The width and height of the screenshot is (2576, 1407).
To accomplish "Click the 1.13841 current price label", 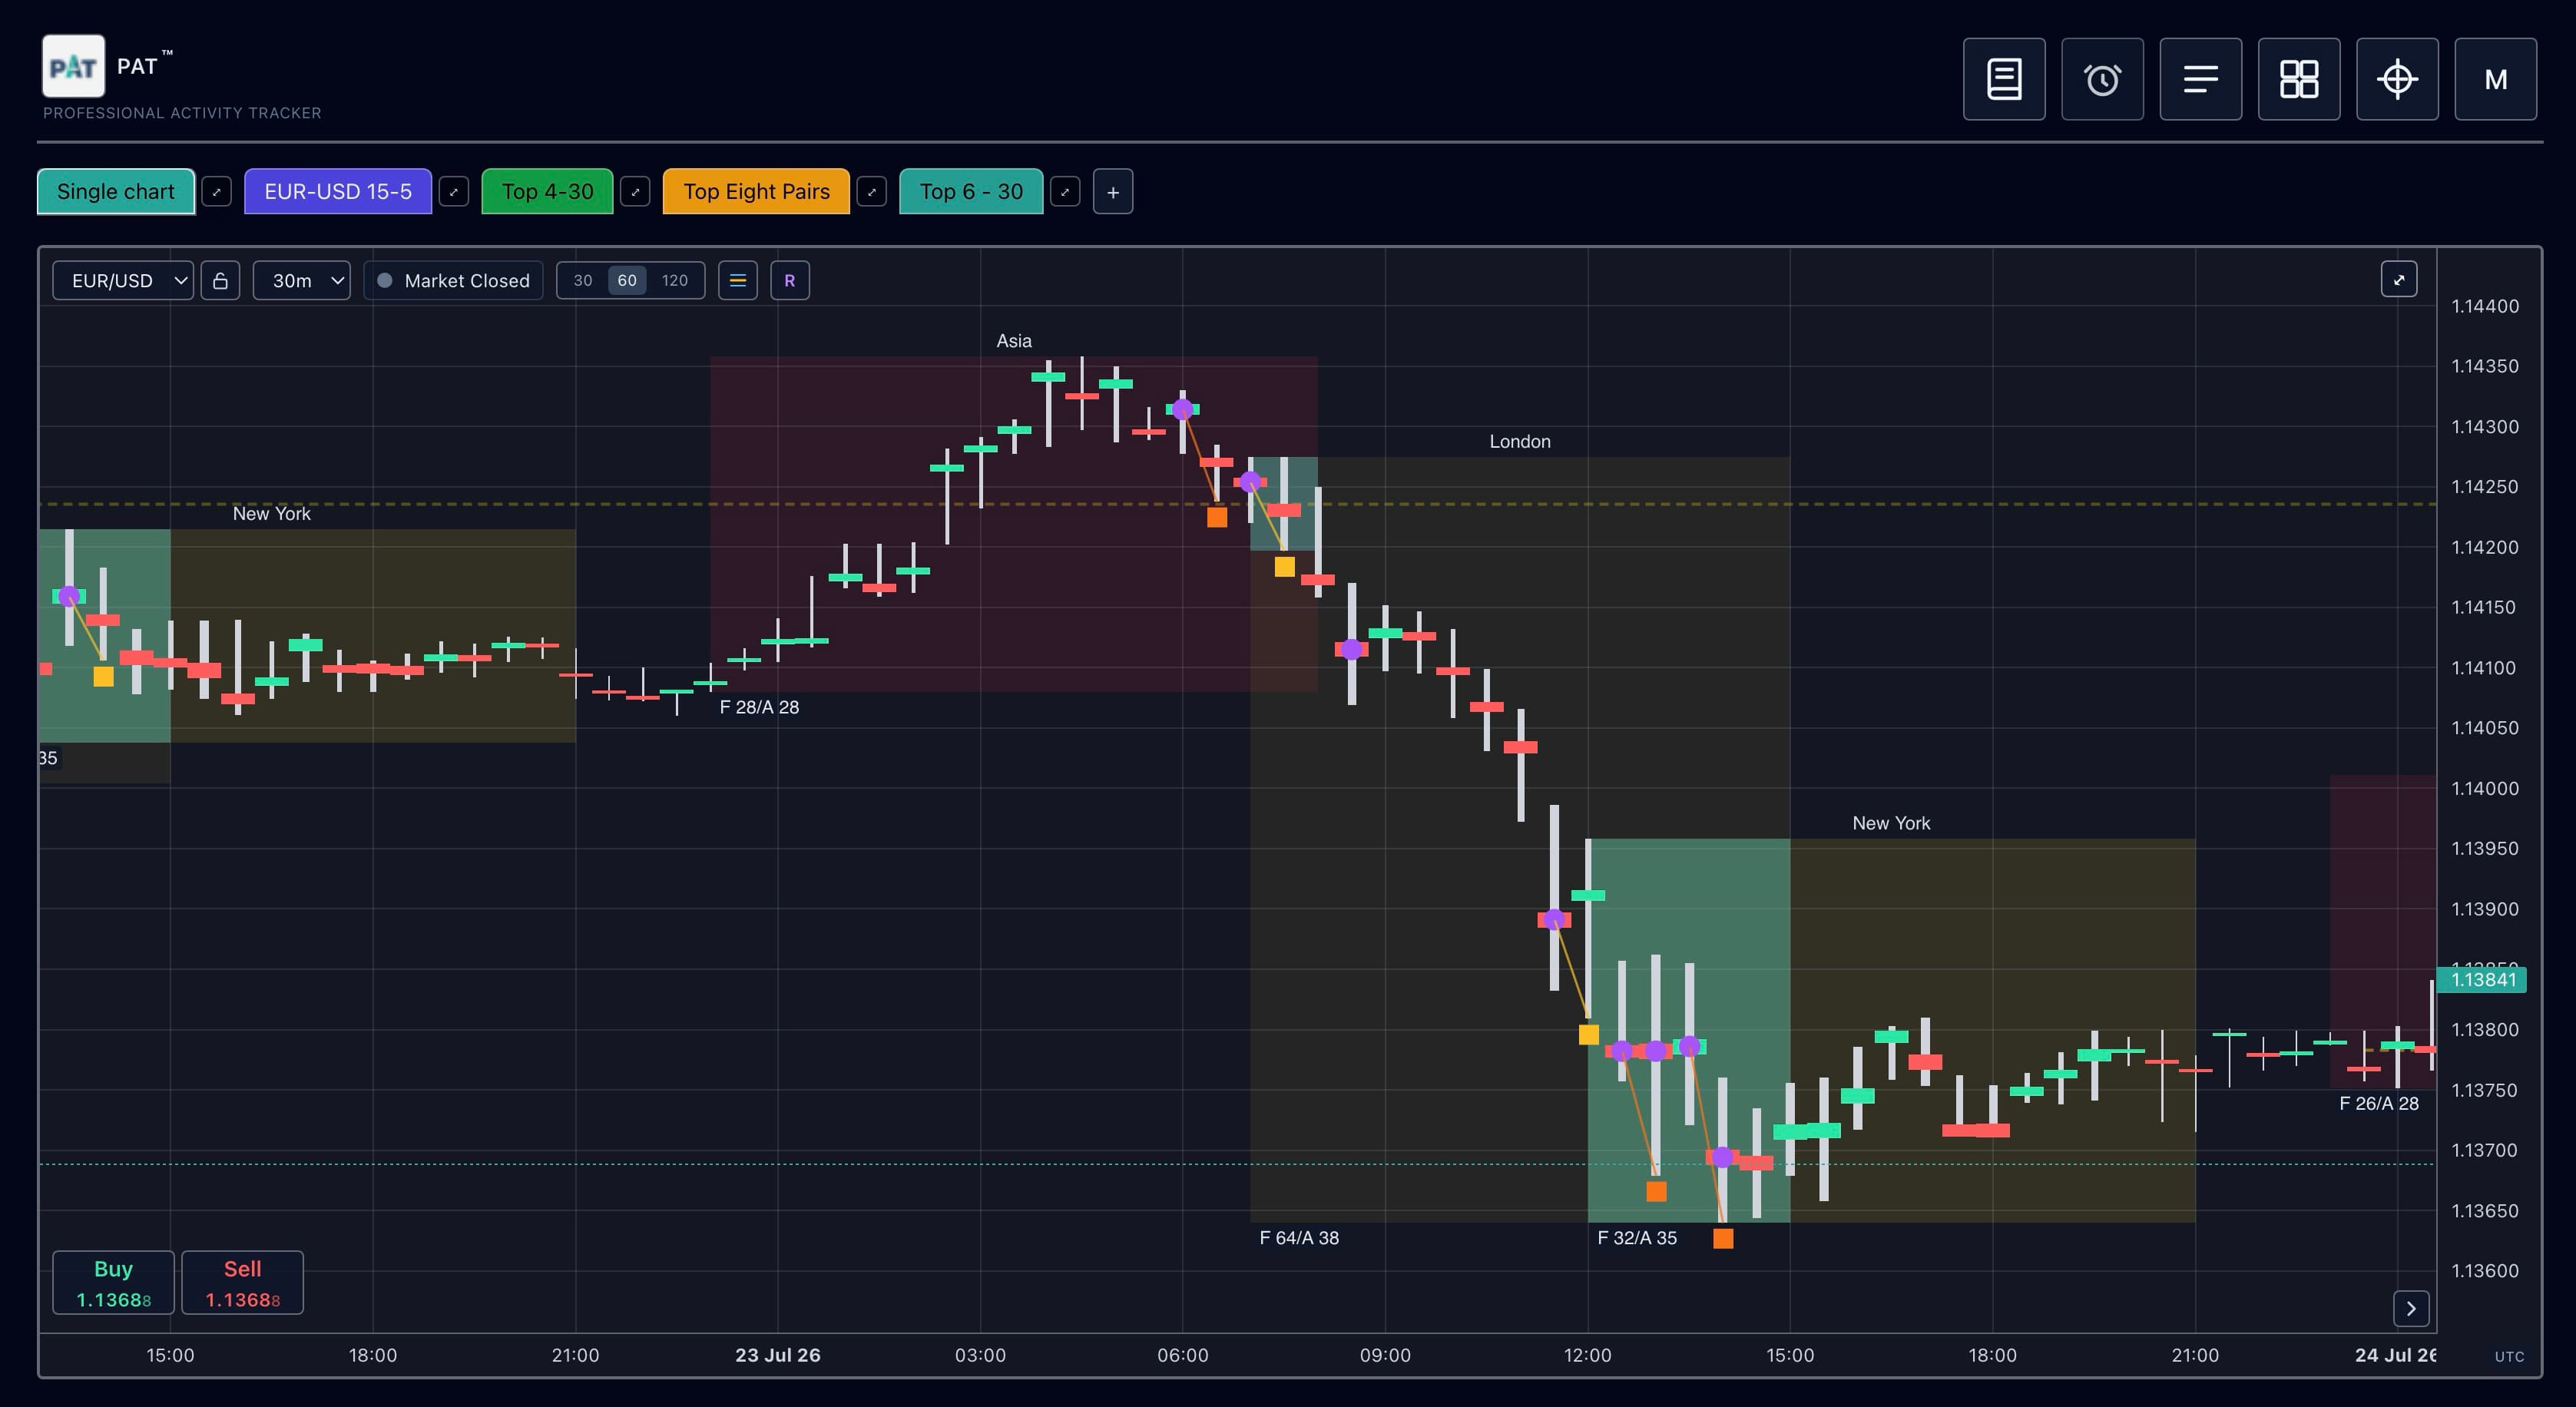I will tap(2482, 980).
